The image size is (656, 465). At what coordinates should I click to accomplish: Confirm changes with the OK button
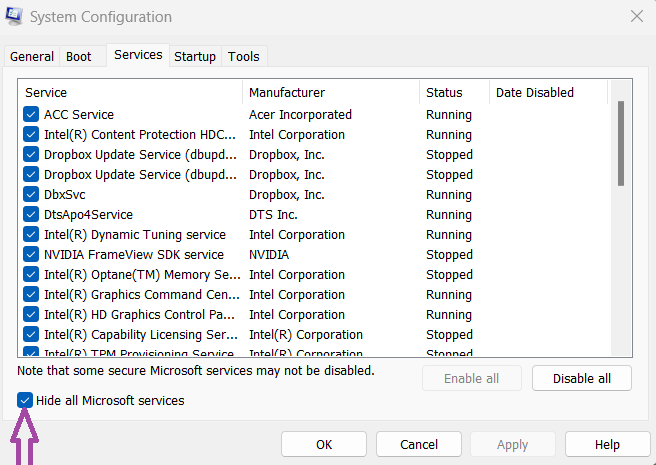324,444
